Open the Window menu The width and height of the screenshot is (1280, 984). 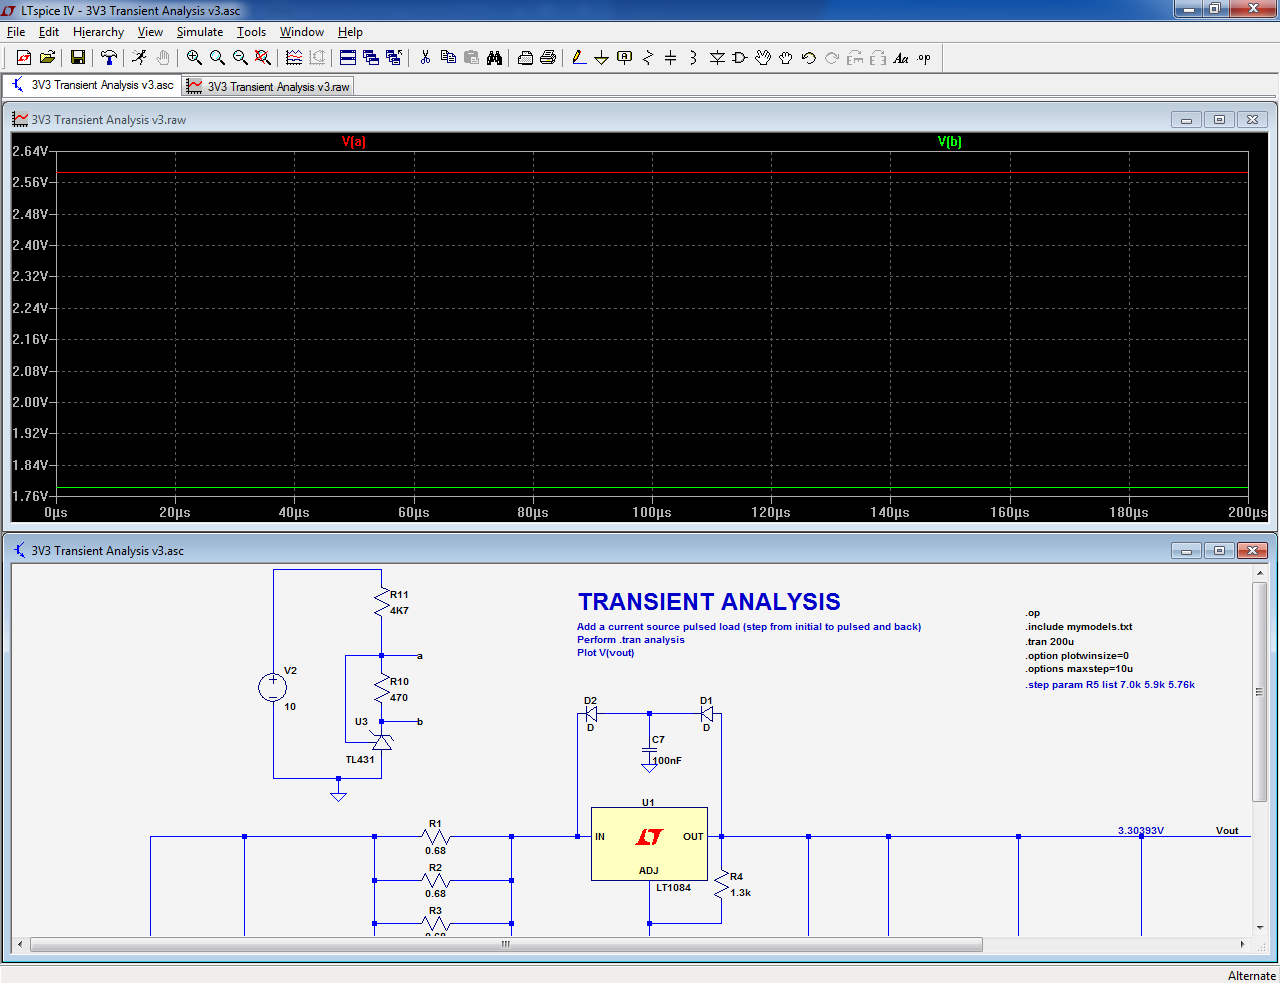point(302,32)
